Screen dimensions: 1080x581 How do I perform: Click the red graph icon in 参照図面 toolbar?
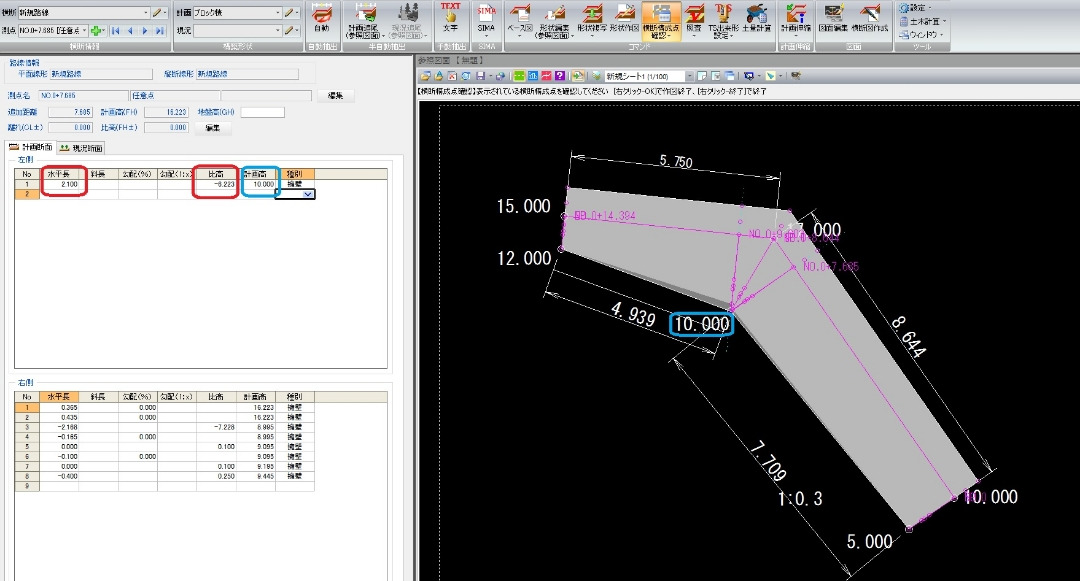(x=546, y=76)
